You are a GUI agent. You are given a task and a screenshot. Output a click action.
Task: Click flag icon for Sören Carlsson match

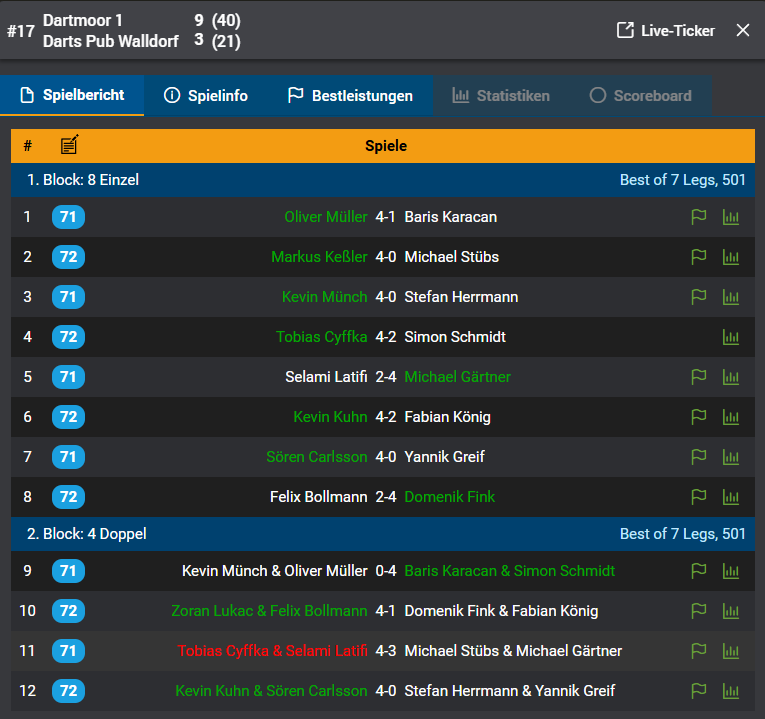click(x=699, y=457)
